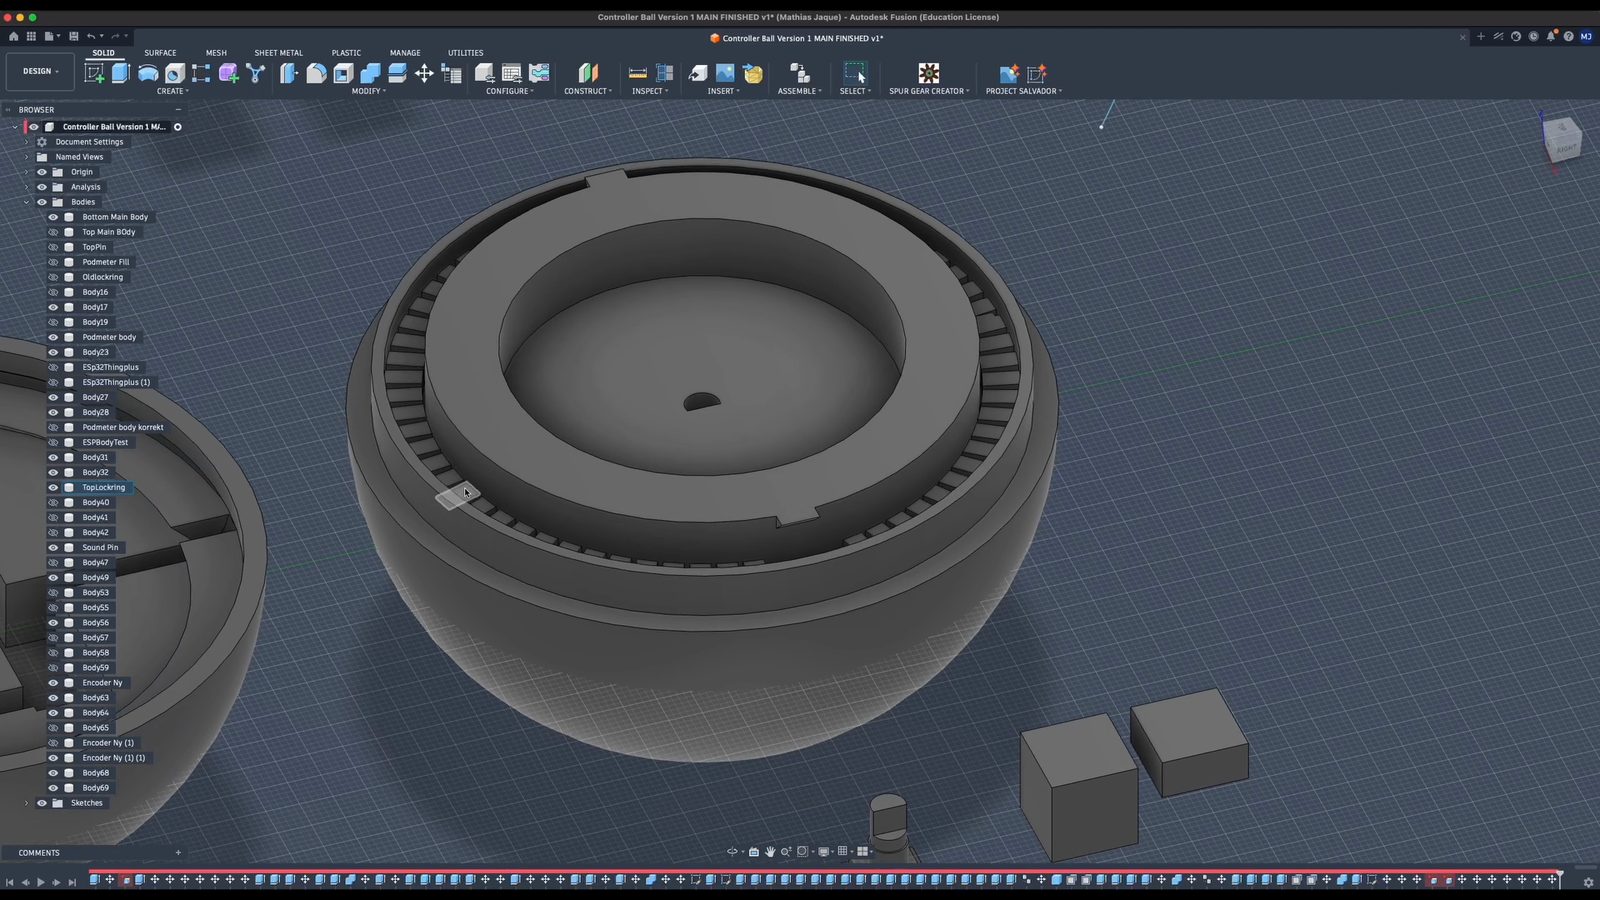Switch to the SHEET METAL tab

278,53
